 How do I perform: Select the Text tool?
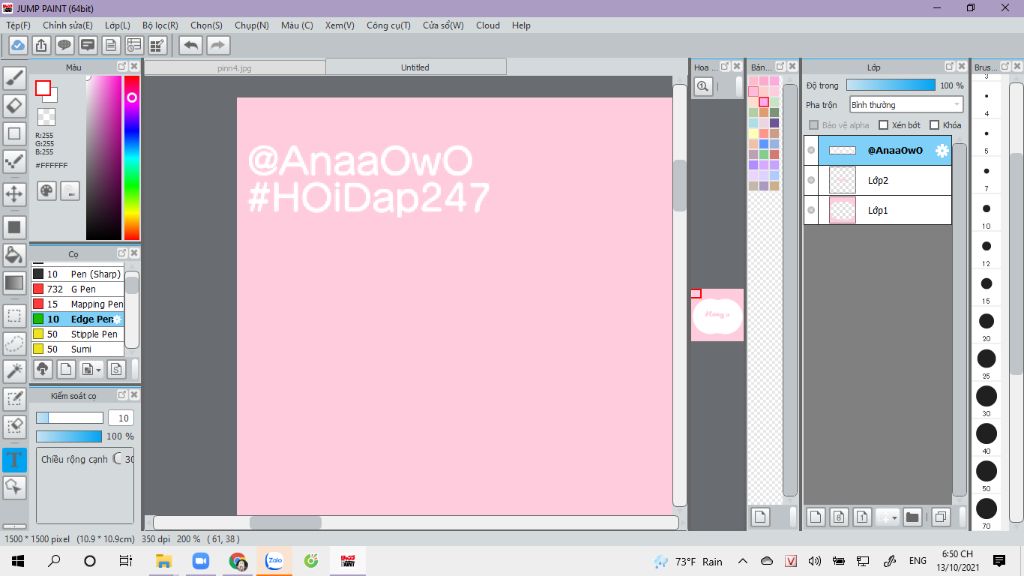(x=14, y=460)
